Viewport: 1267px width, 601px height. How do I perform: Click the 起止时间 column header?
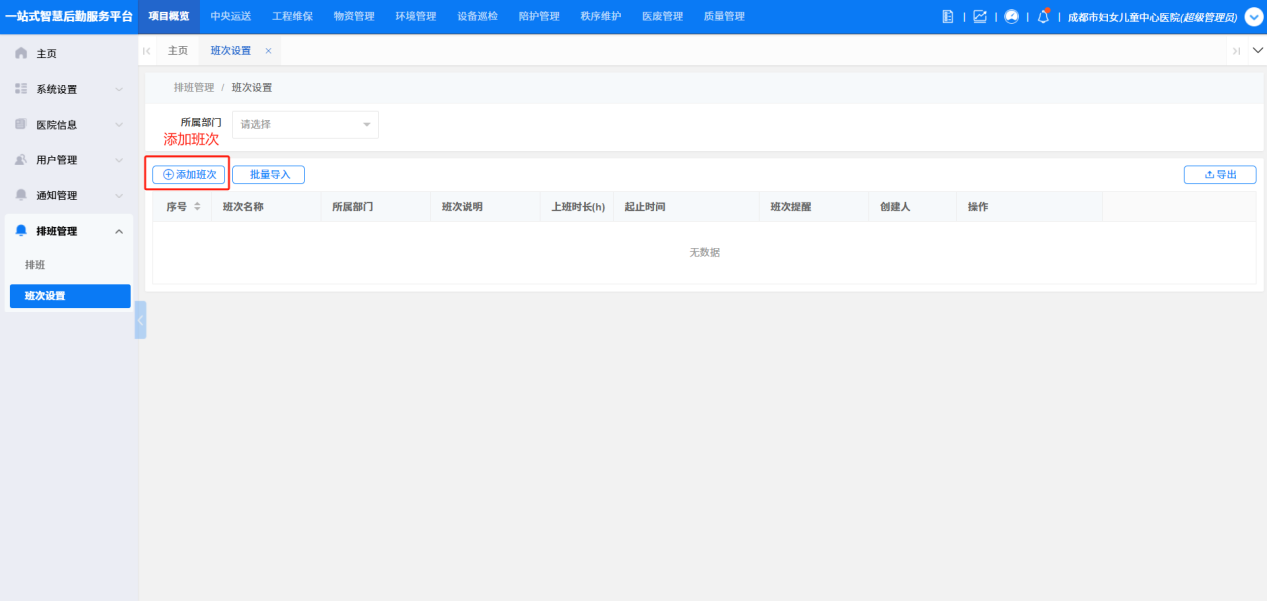click(x=644, y=207)
